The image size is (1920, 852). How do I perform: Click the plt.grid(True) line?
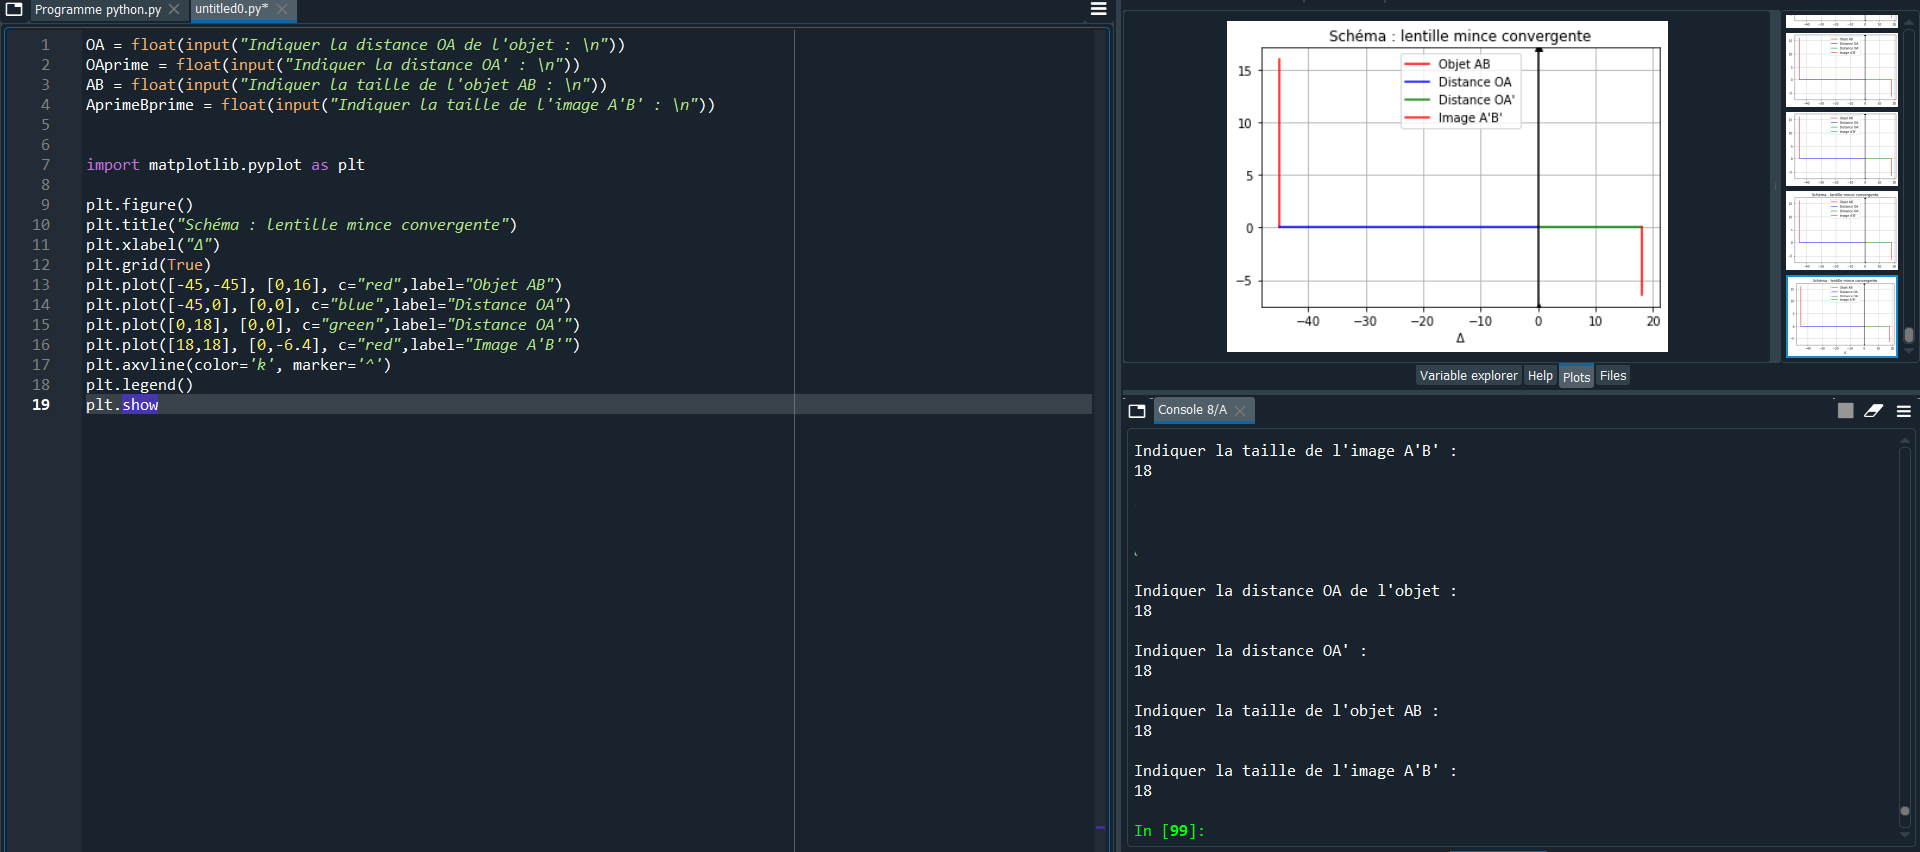(148, 265)
